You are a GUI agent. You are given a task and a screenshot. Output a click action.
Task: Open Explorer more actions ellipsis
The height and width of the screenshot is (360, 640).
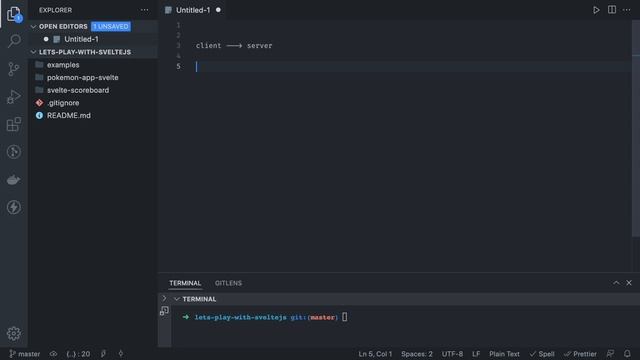[144, 10]
